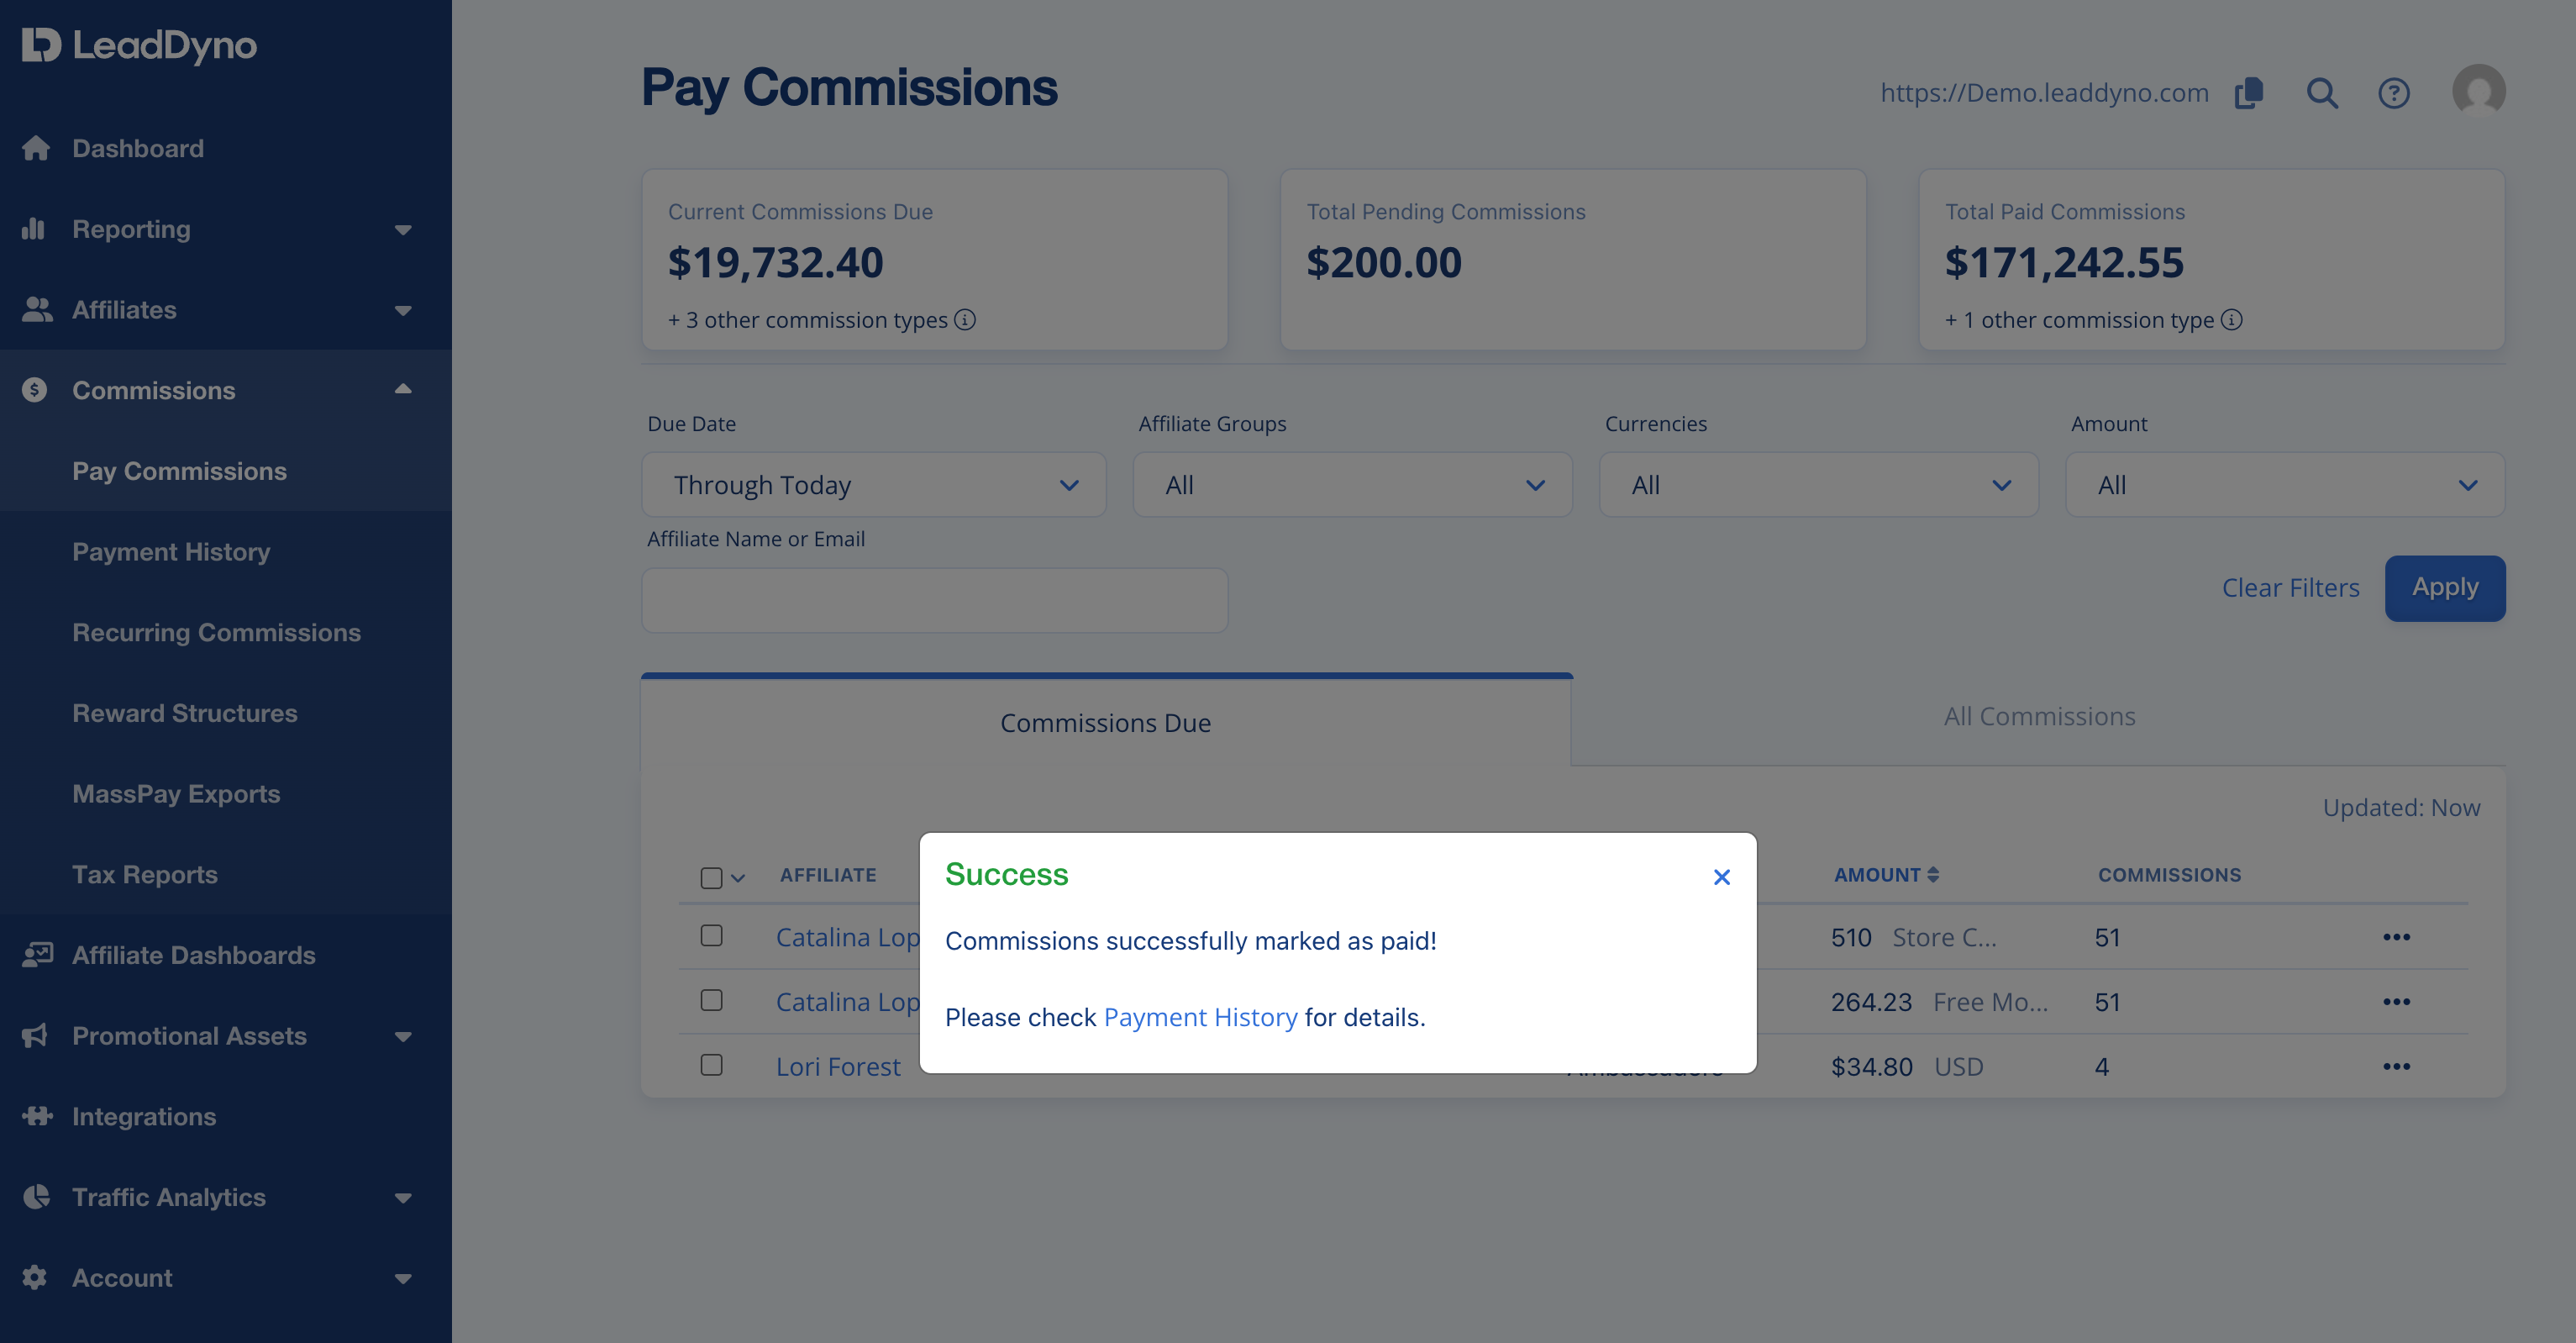Click the $34.80 amount cell

coord(1871,1066)
